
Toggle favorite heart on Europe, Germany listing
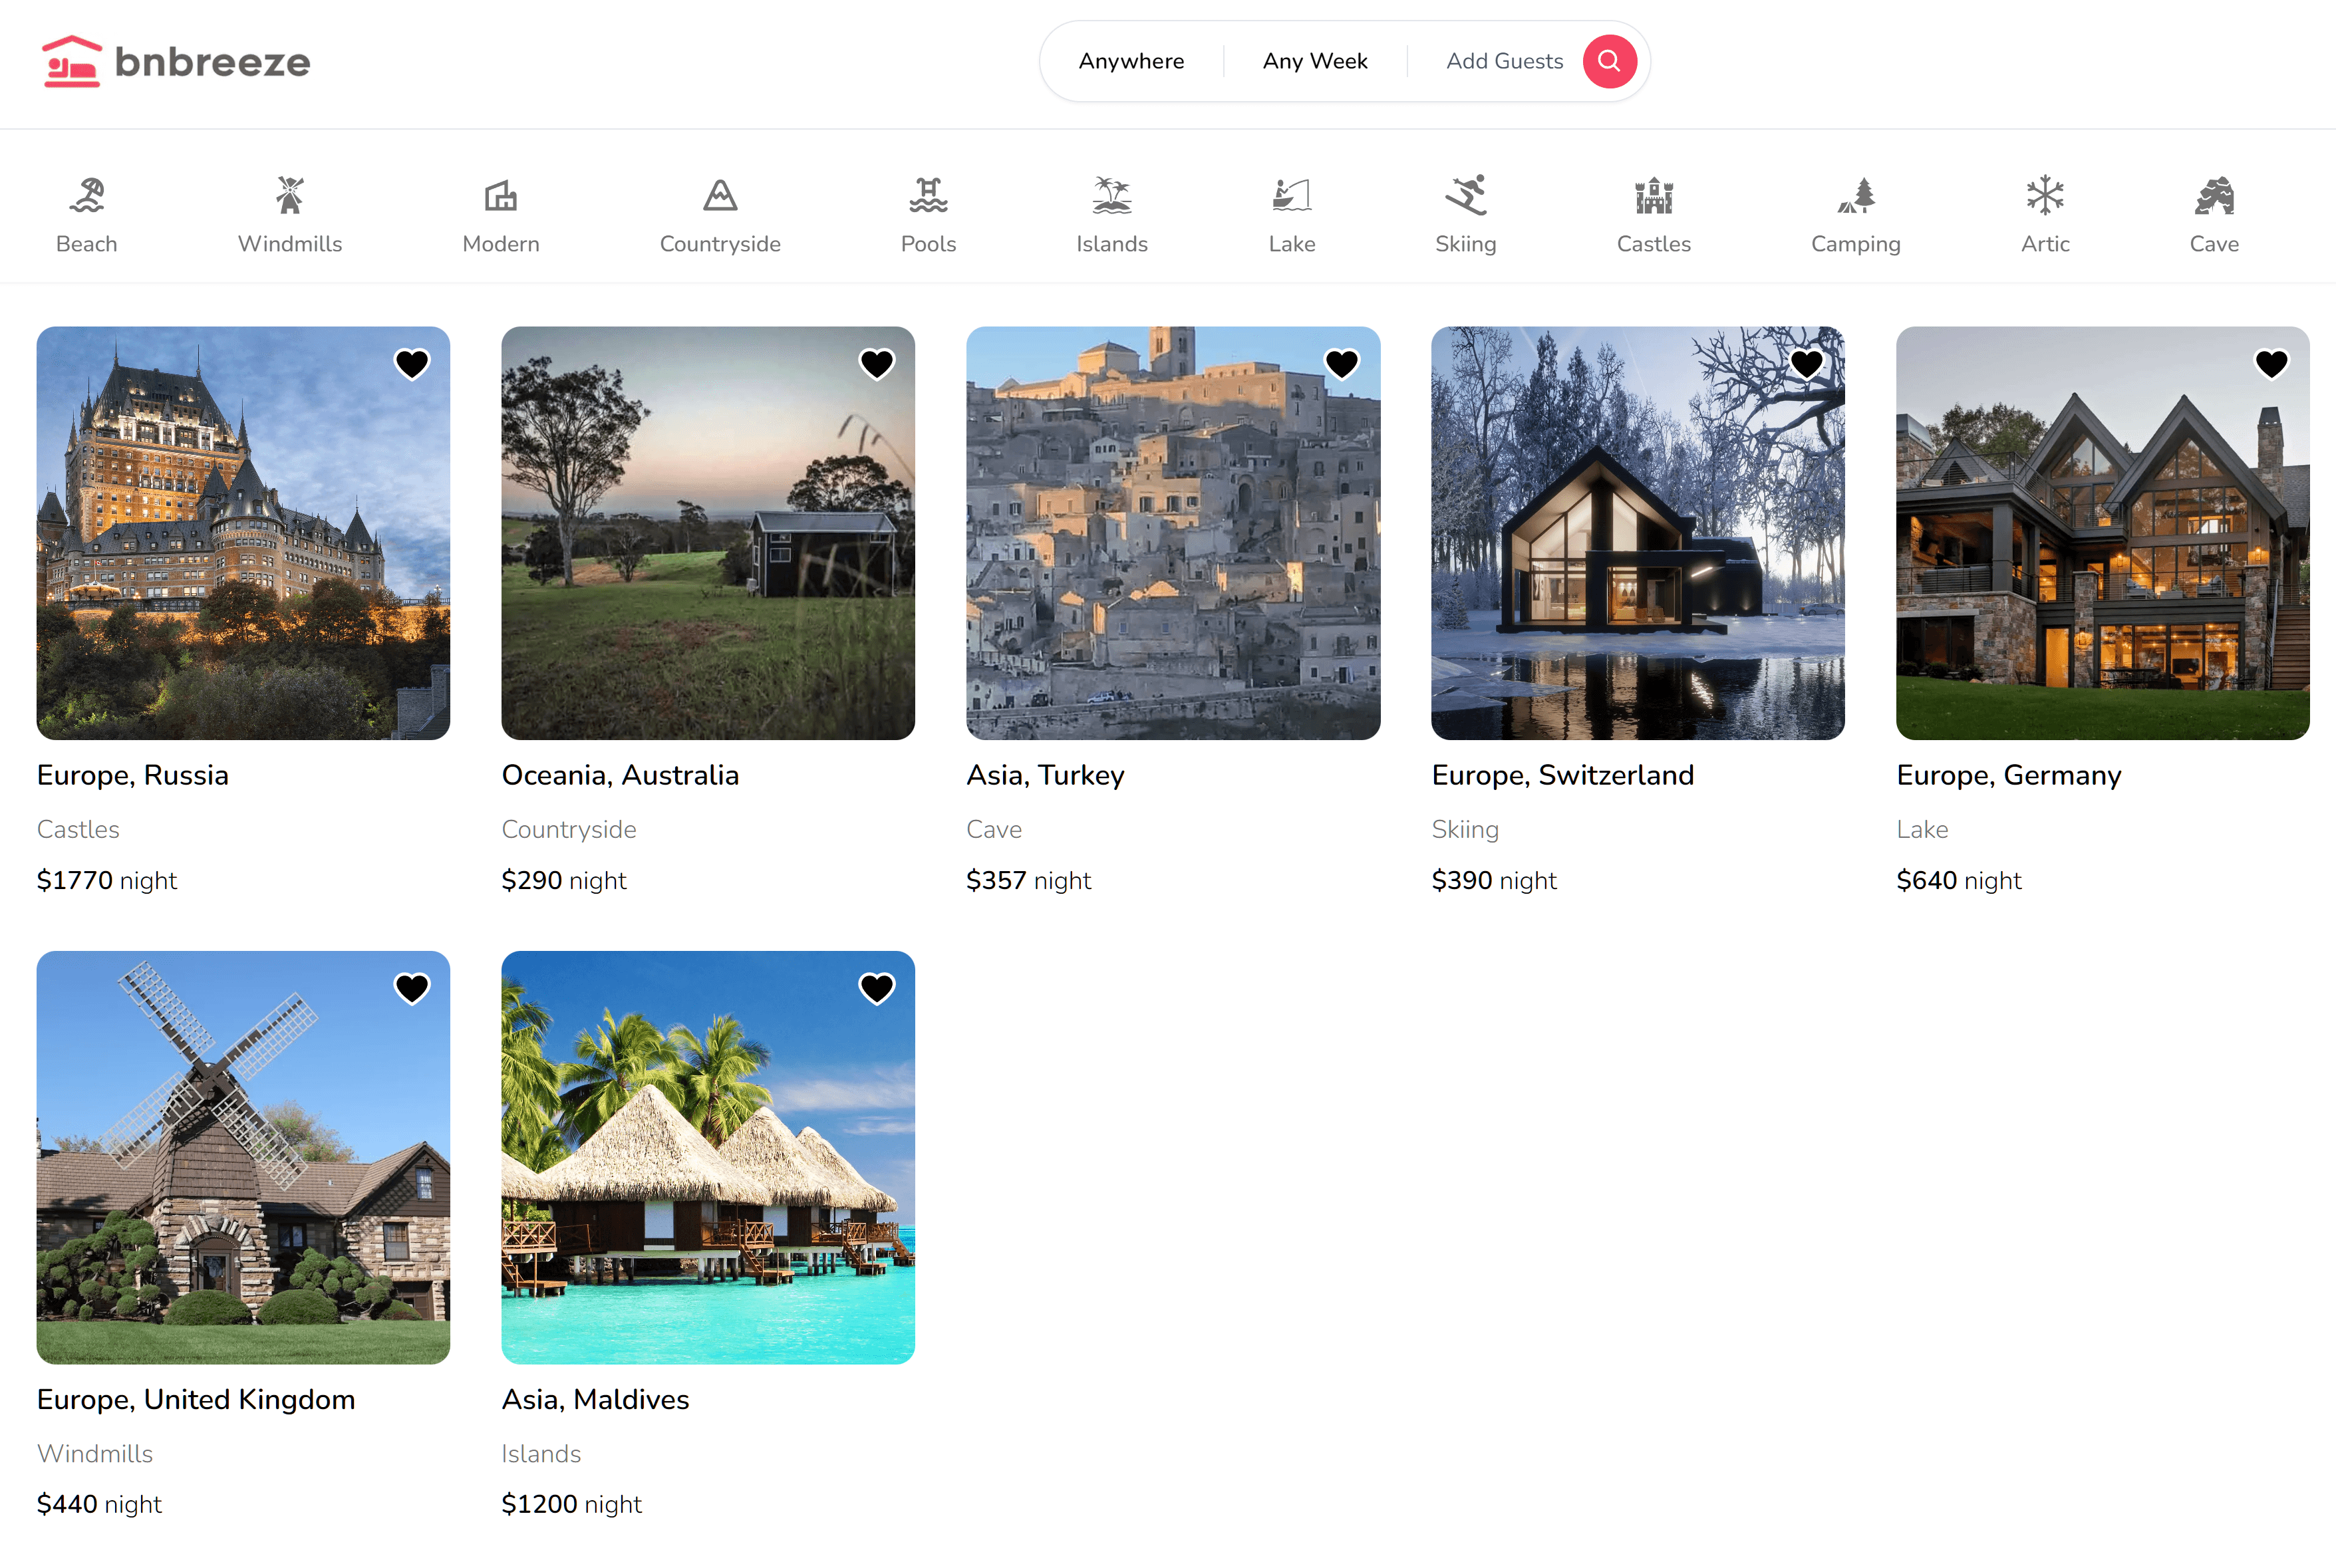point(2272,364)
